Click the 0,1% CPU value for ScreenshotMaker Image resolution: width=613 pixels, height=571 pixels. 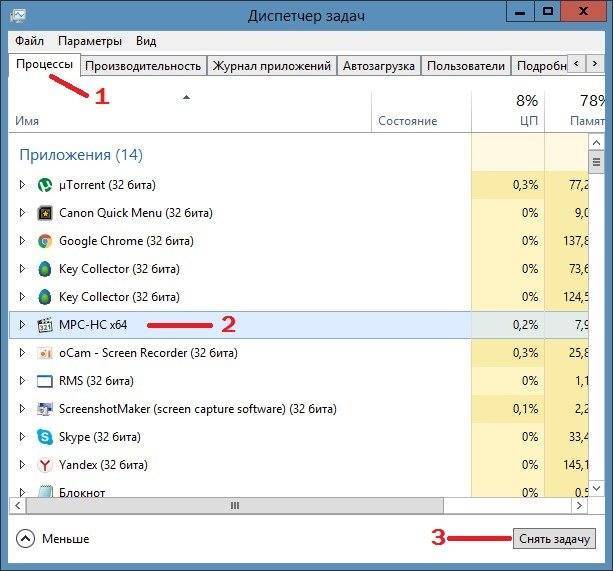coord(525,409)
